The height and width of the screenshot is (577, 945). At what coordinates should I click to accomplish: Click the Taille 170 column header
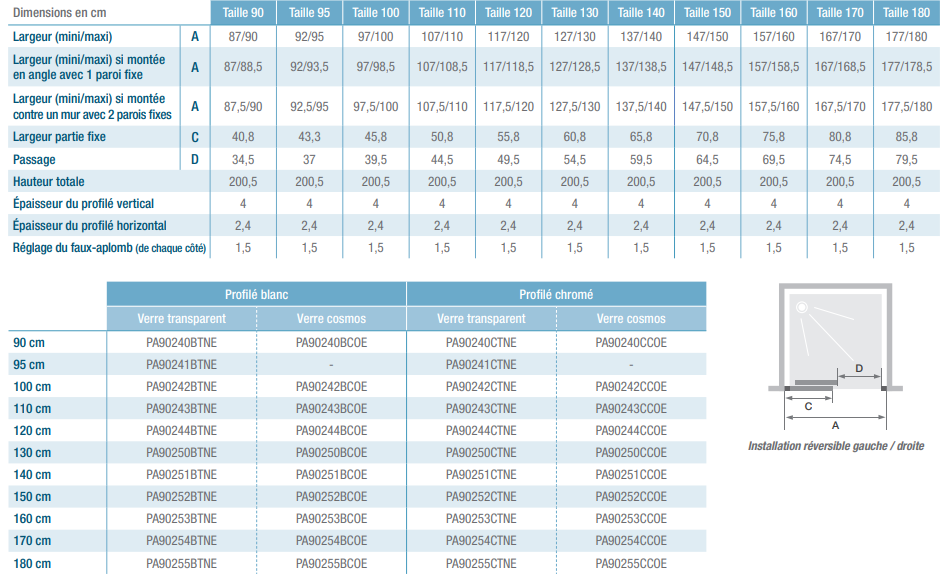tap(840, 13)
